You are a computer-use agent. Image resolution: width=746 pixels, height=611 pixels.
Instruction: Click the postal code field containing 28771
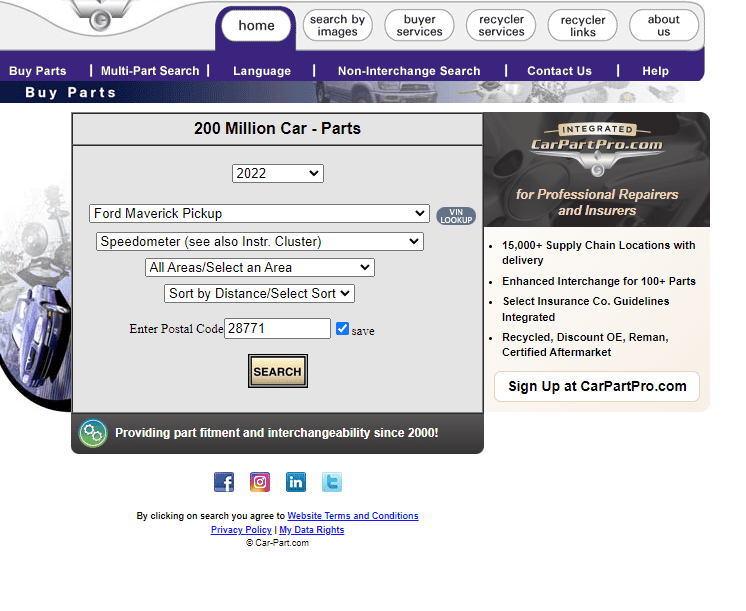coord(277,328)
